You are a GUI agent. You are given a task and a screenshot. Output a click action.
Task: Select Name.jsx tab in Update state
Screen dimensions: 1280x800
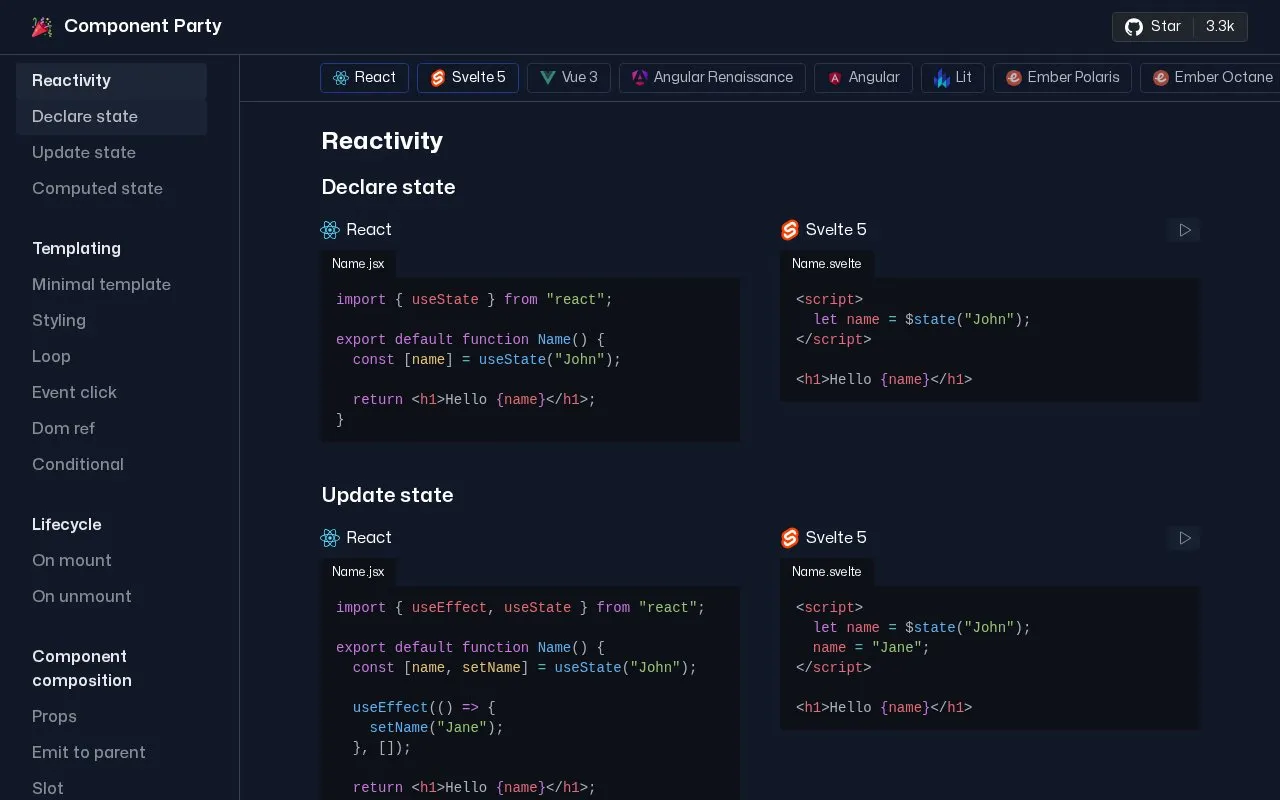click(x=358, y=572)
